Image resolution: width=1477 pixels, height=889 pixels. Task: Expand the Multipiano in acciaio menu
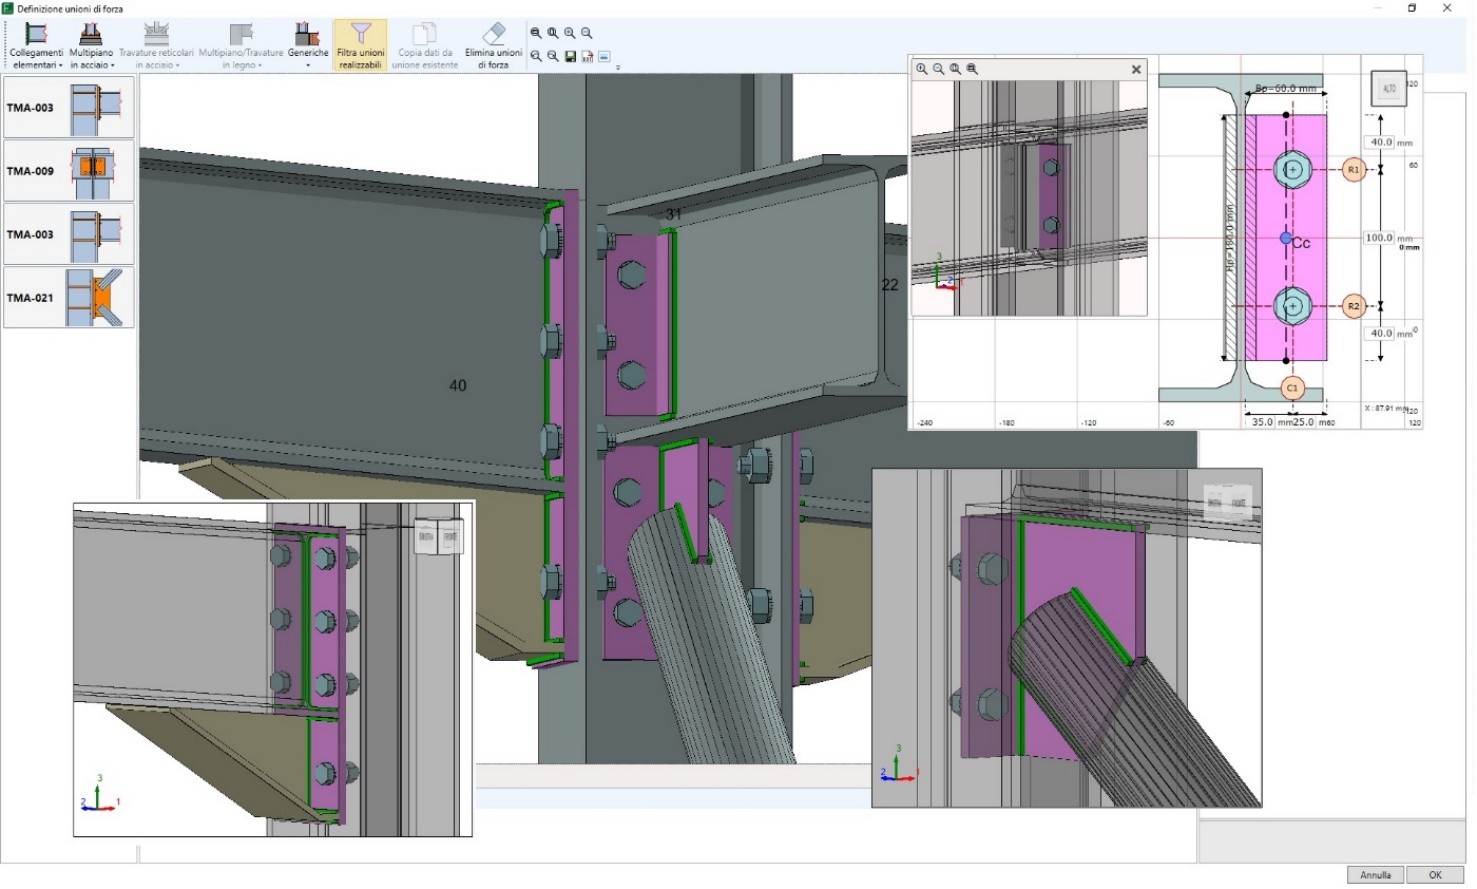pos(91,46)
